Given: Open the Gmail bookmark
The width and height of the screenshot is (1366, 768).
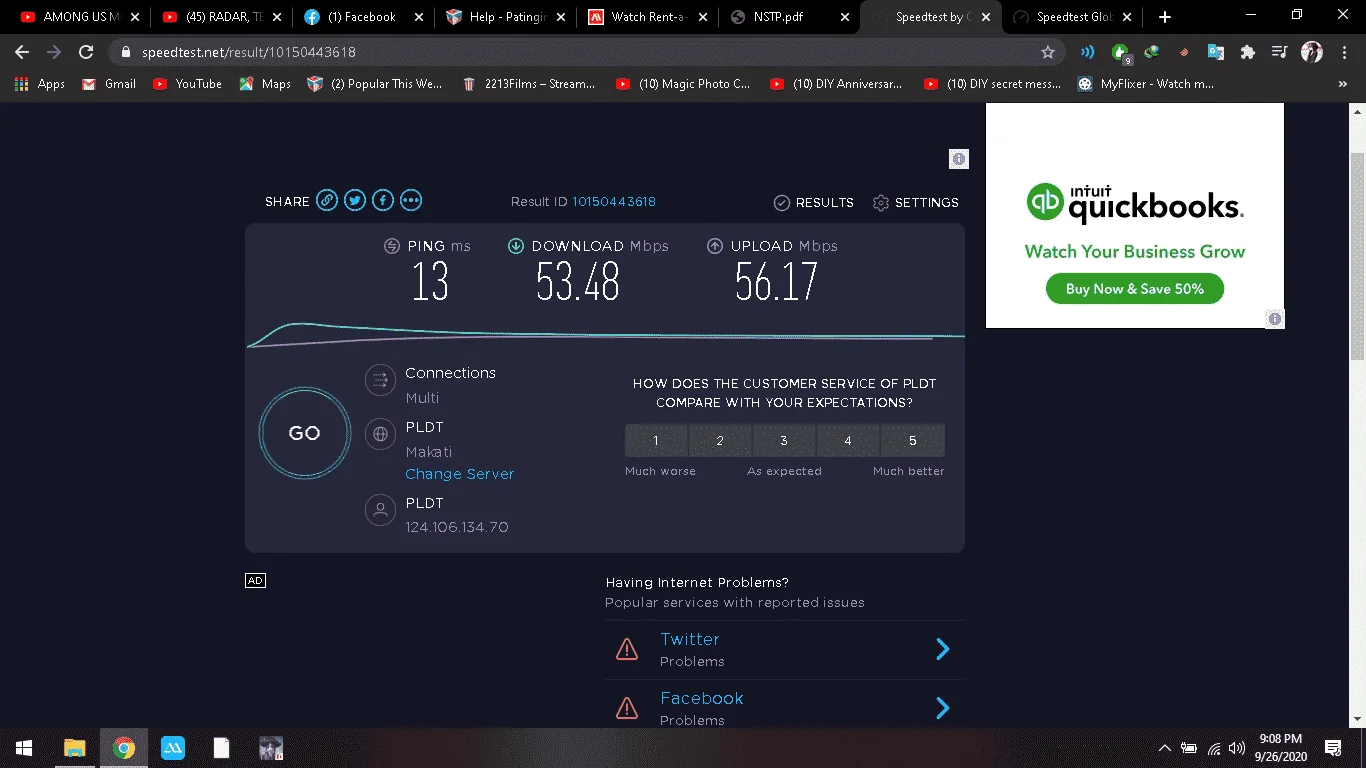Looking at the screenshot, I should [109, 84].
